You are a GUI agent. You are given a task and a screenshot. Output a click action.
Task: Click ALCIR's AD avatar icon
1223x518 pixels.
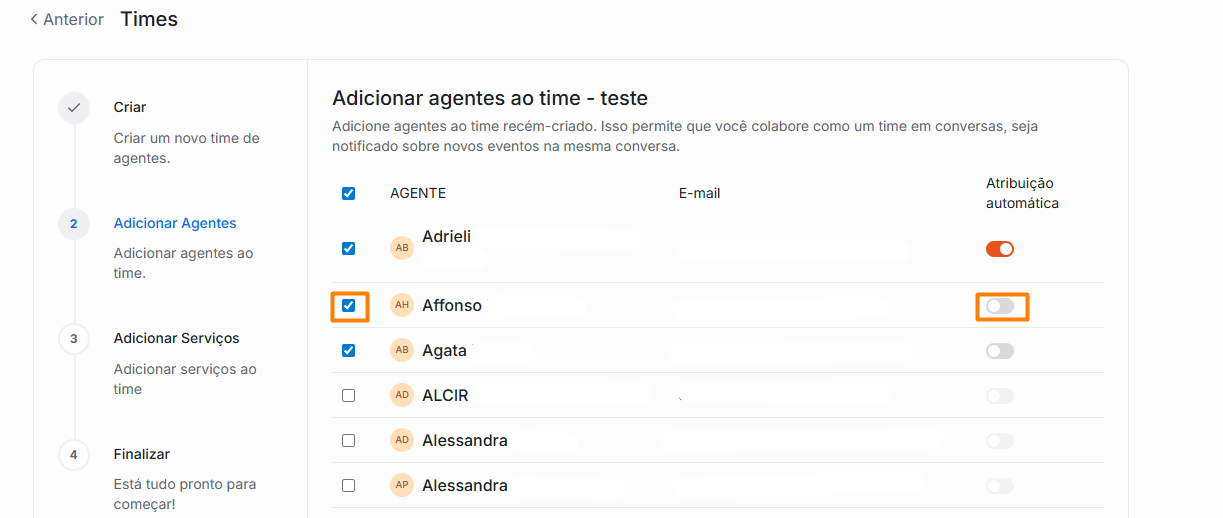tap(402, 395)
